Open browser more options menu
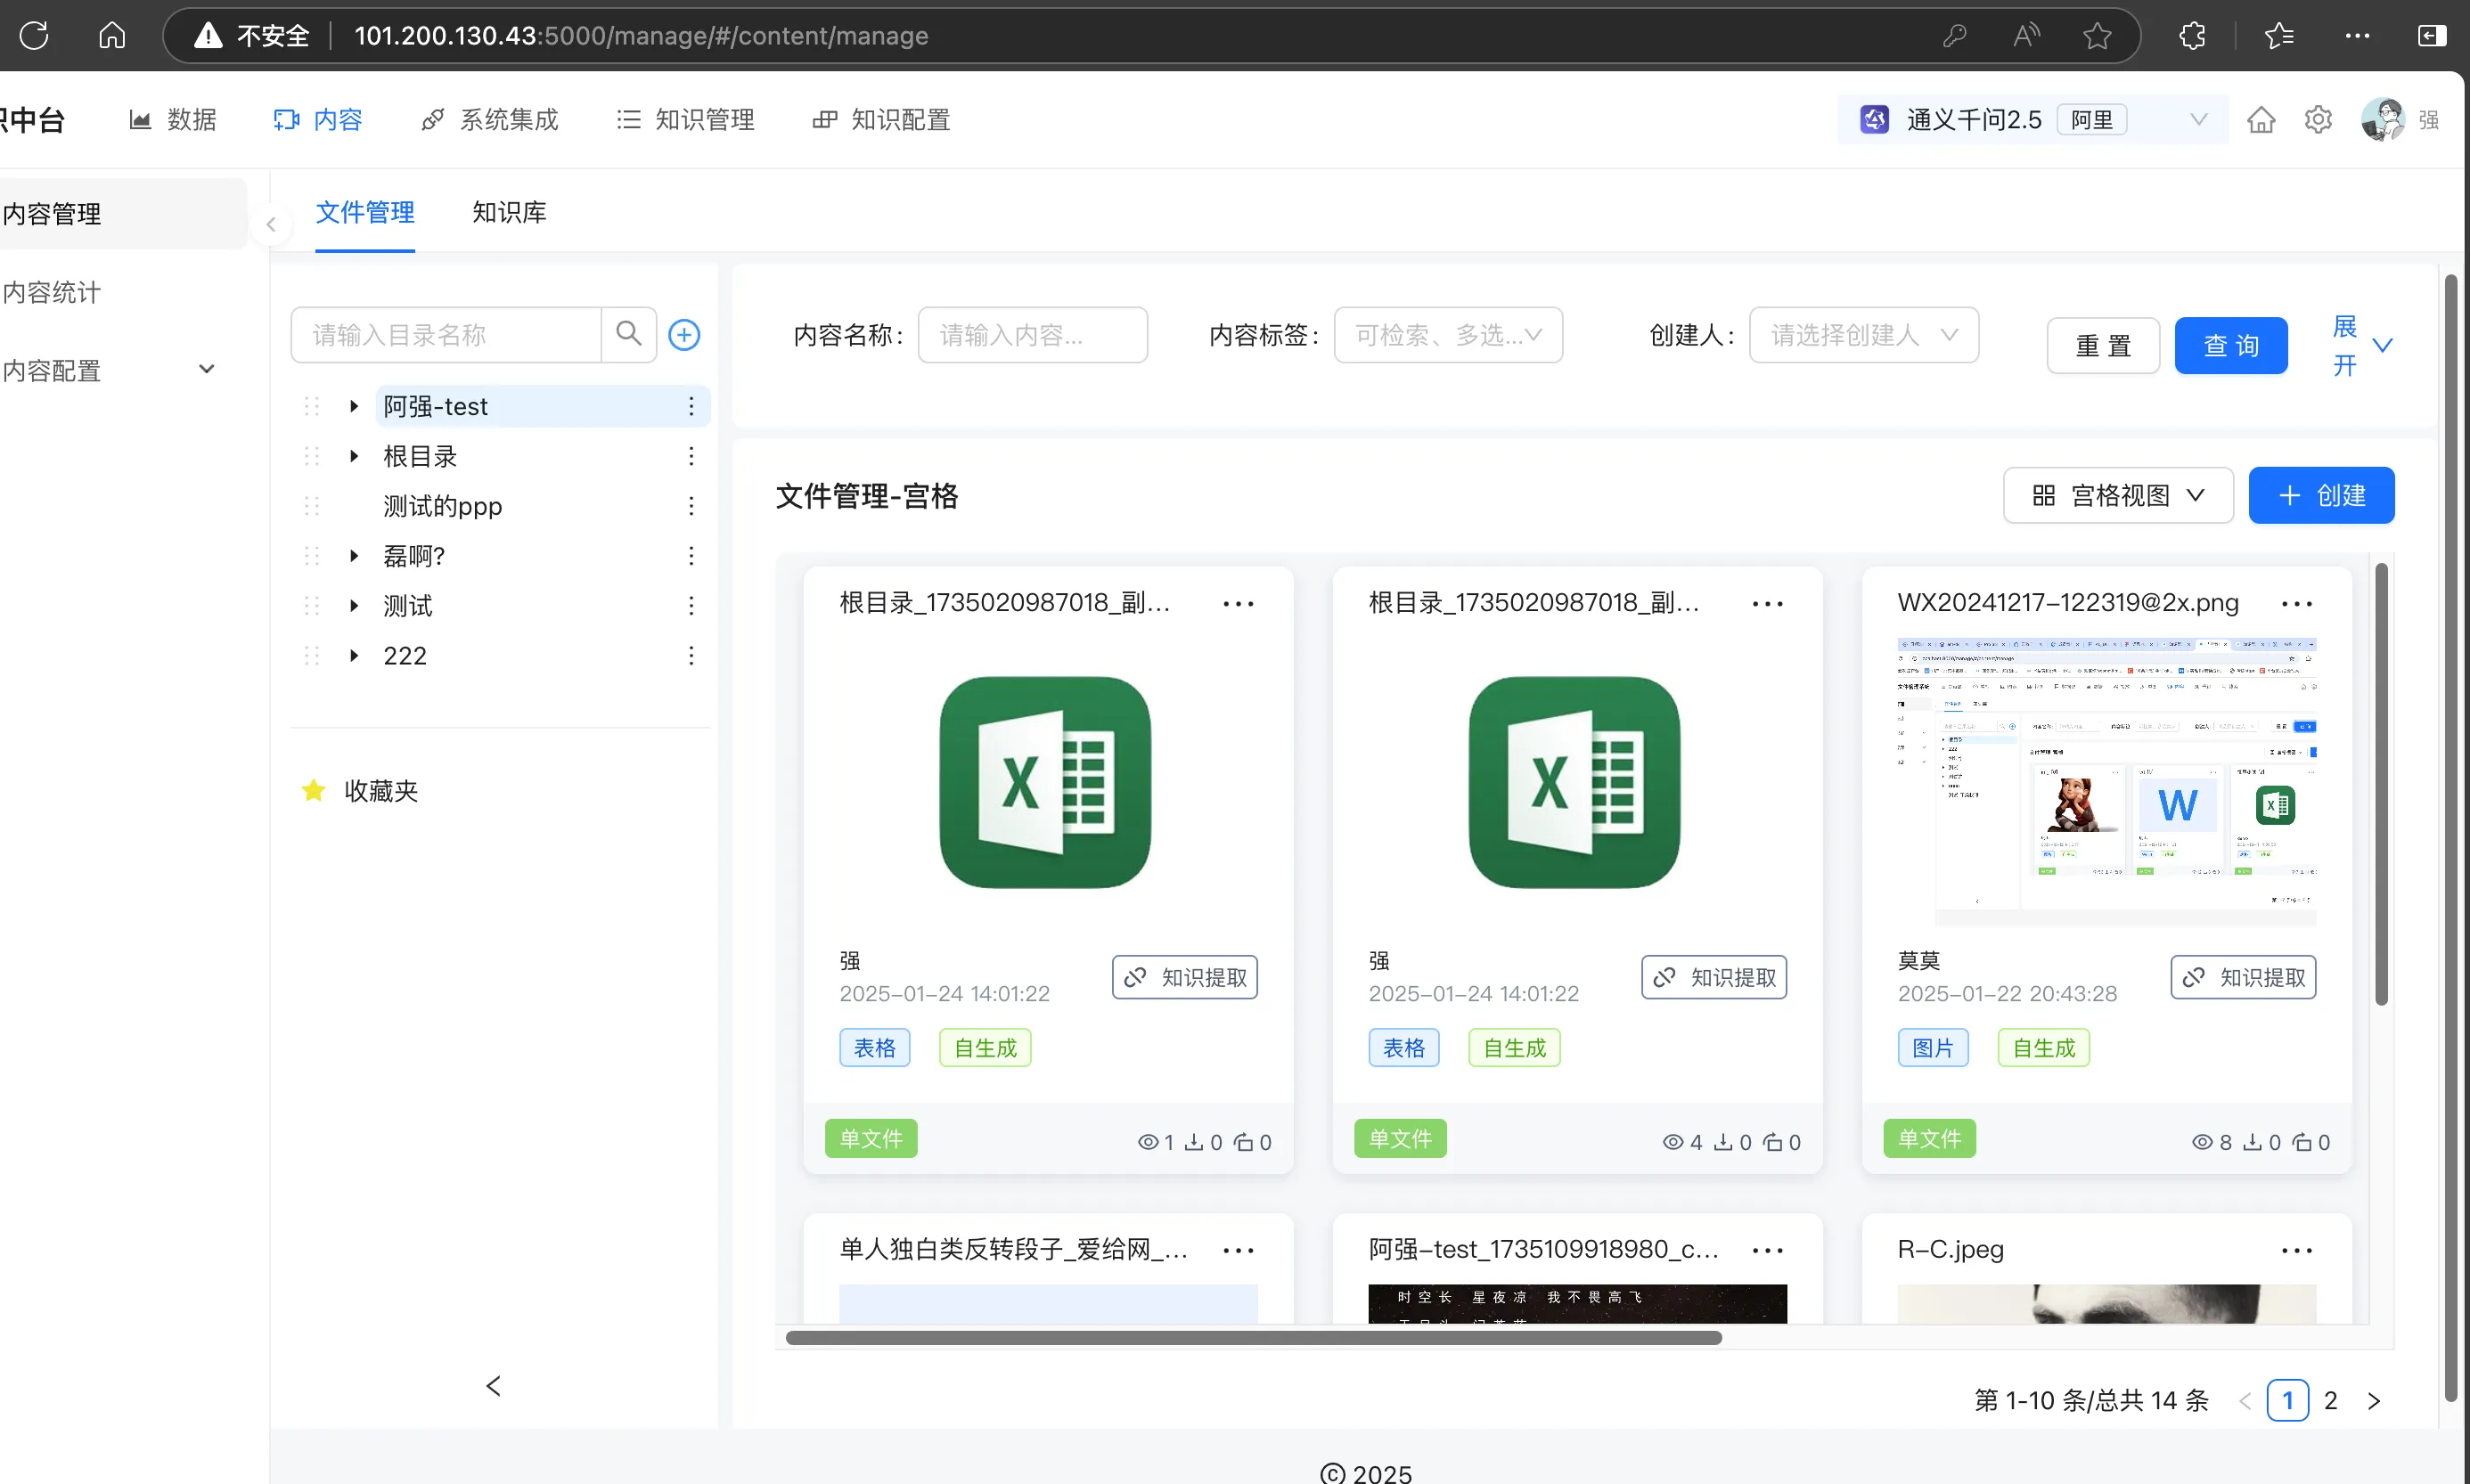The image size is (2470, 1484). 2357,36
